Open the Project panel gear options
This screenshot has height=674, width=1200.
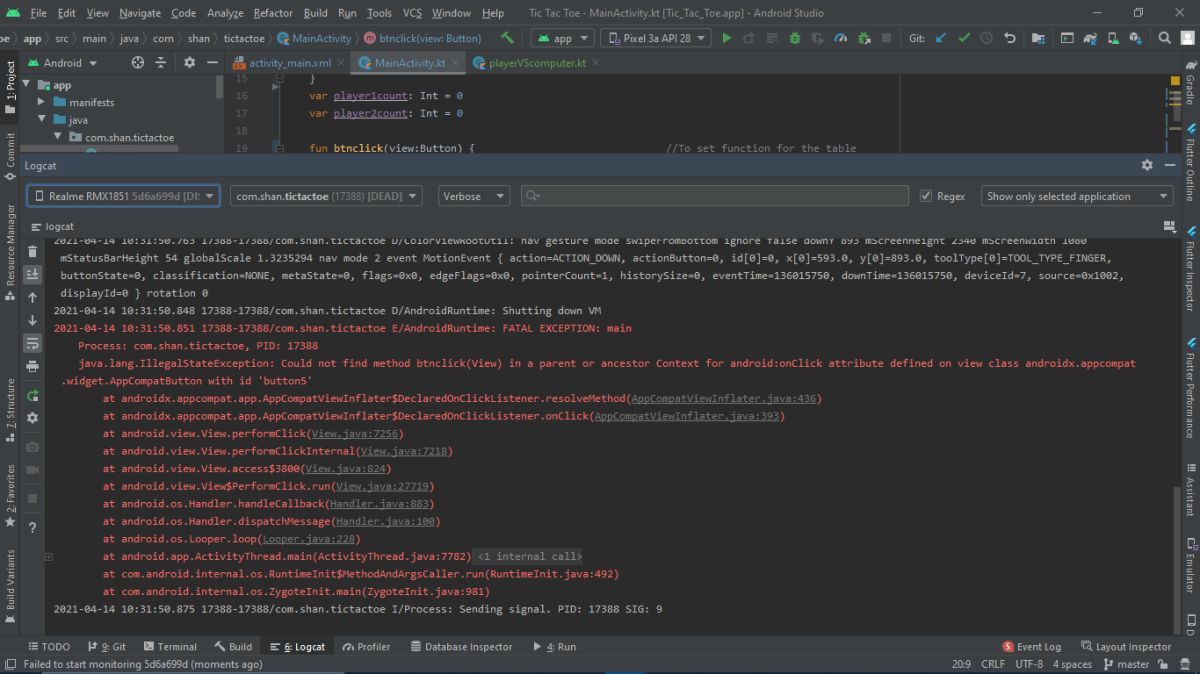(189, 62)
